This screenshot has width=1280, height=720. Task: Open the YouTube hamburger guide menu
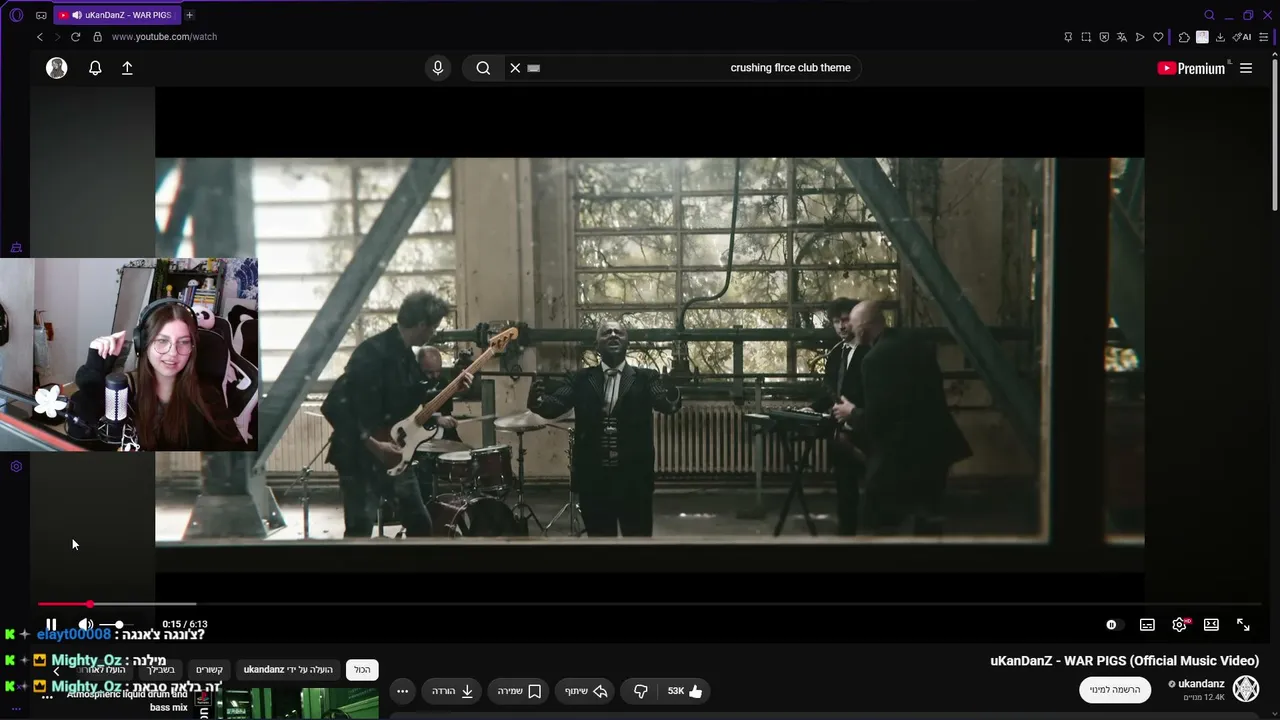coord(1246,68)
